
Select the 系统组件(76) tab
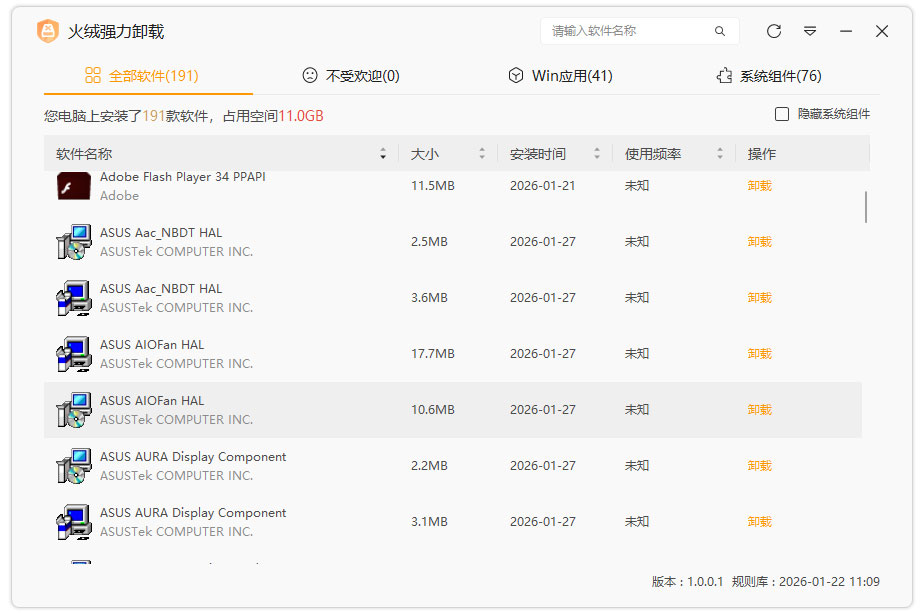(x=769, y=76)
